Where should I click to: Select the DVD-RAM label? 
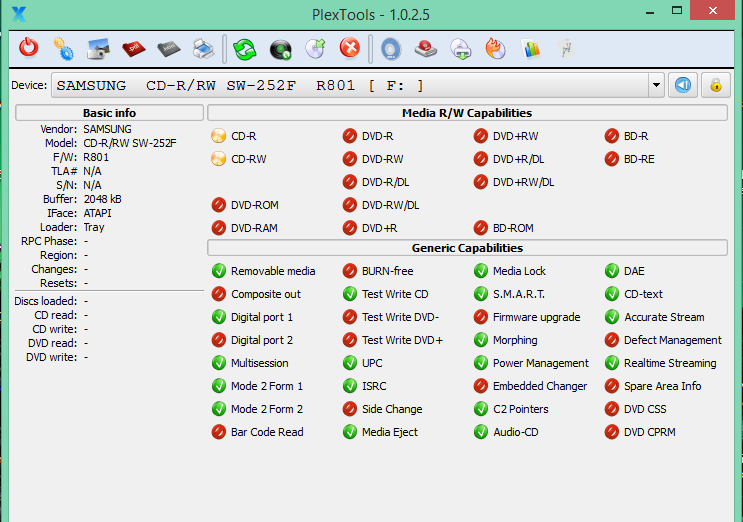click(254, 228)
